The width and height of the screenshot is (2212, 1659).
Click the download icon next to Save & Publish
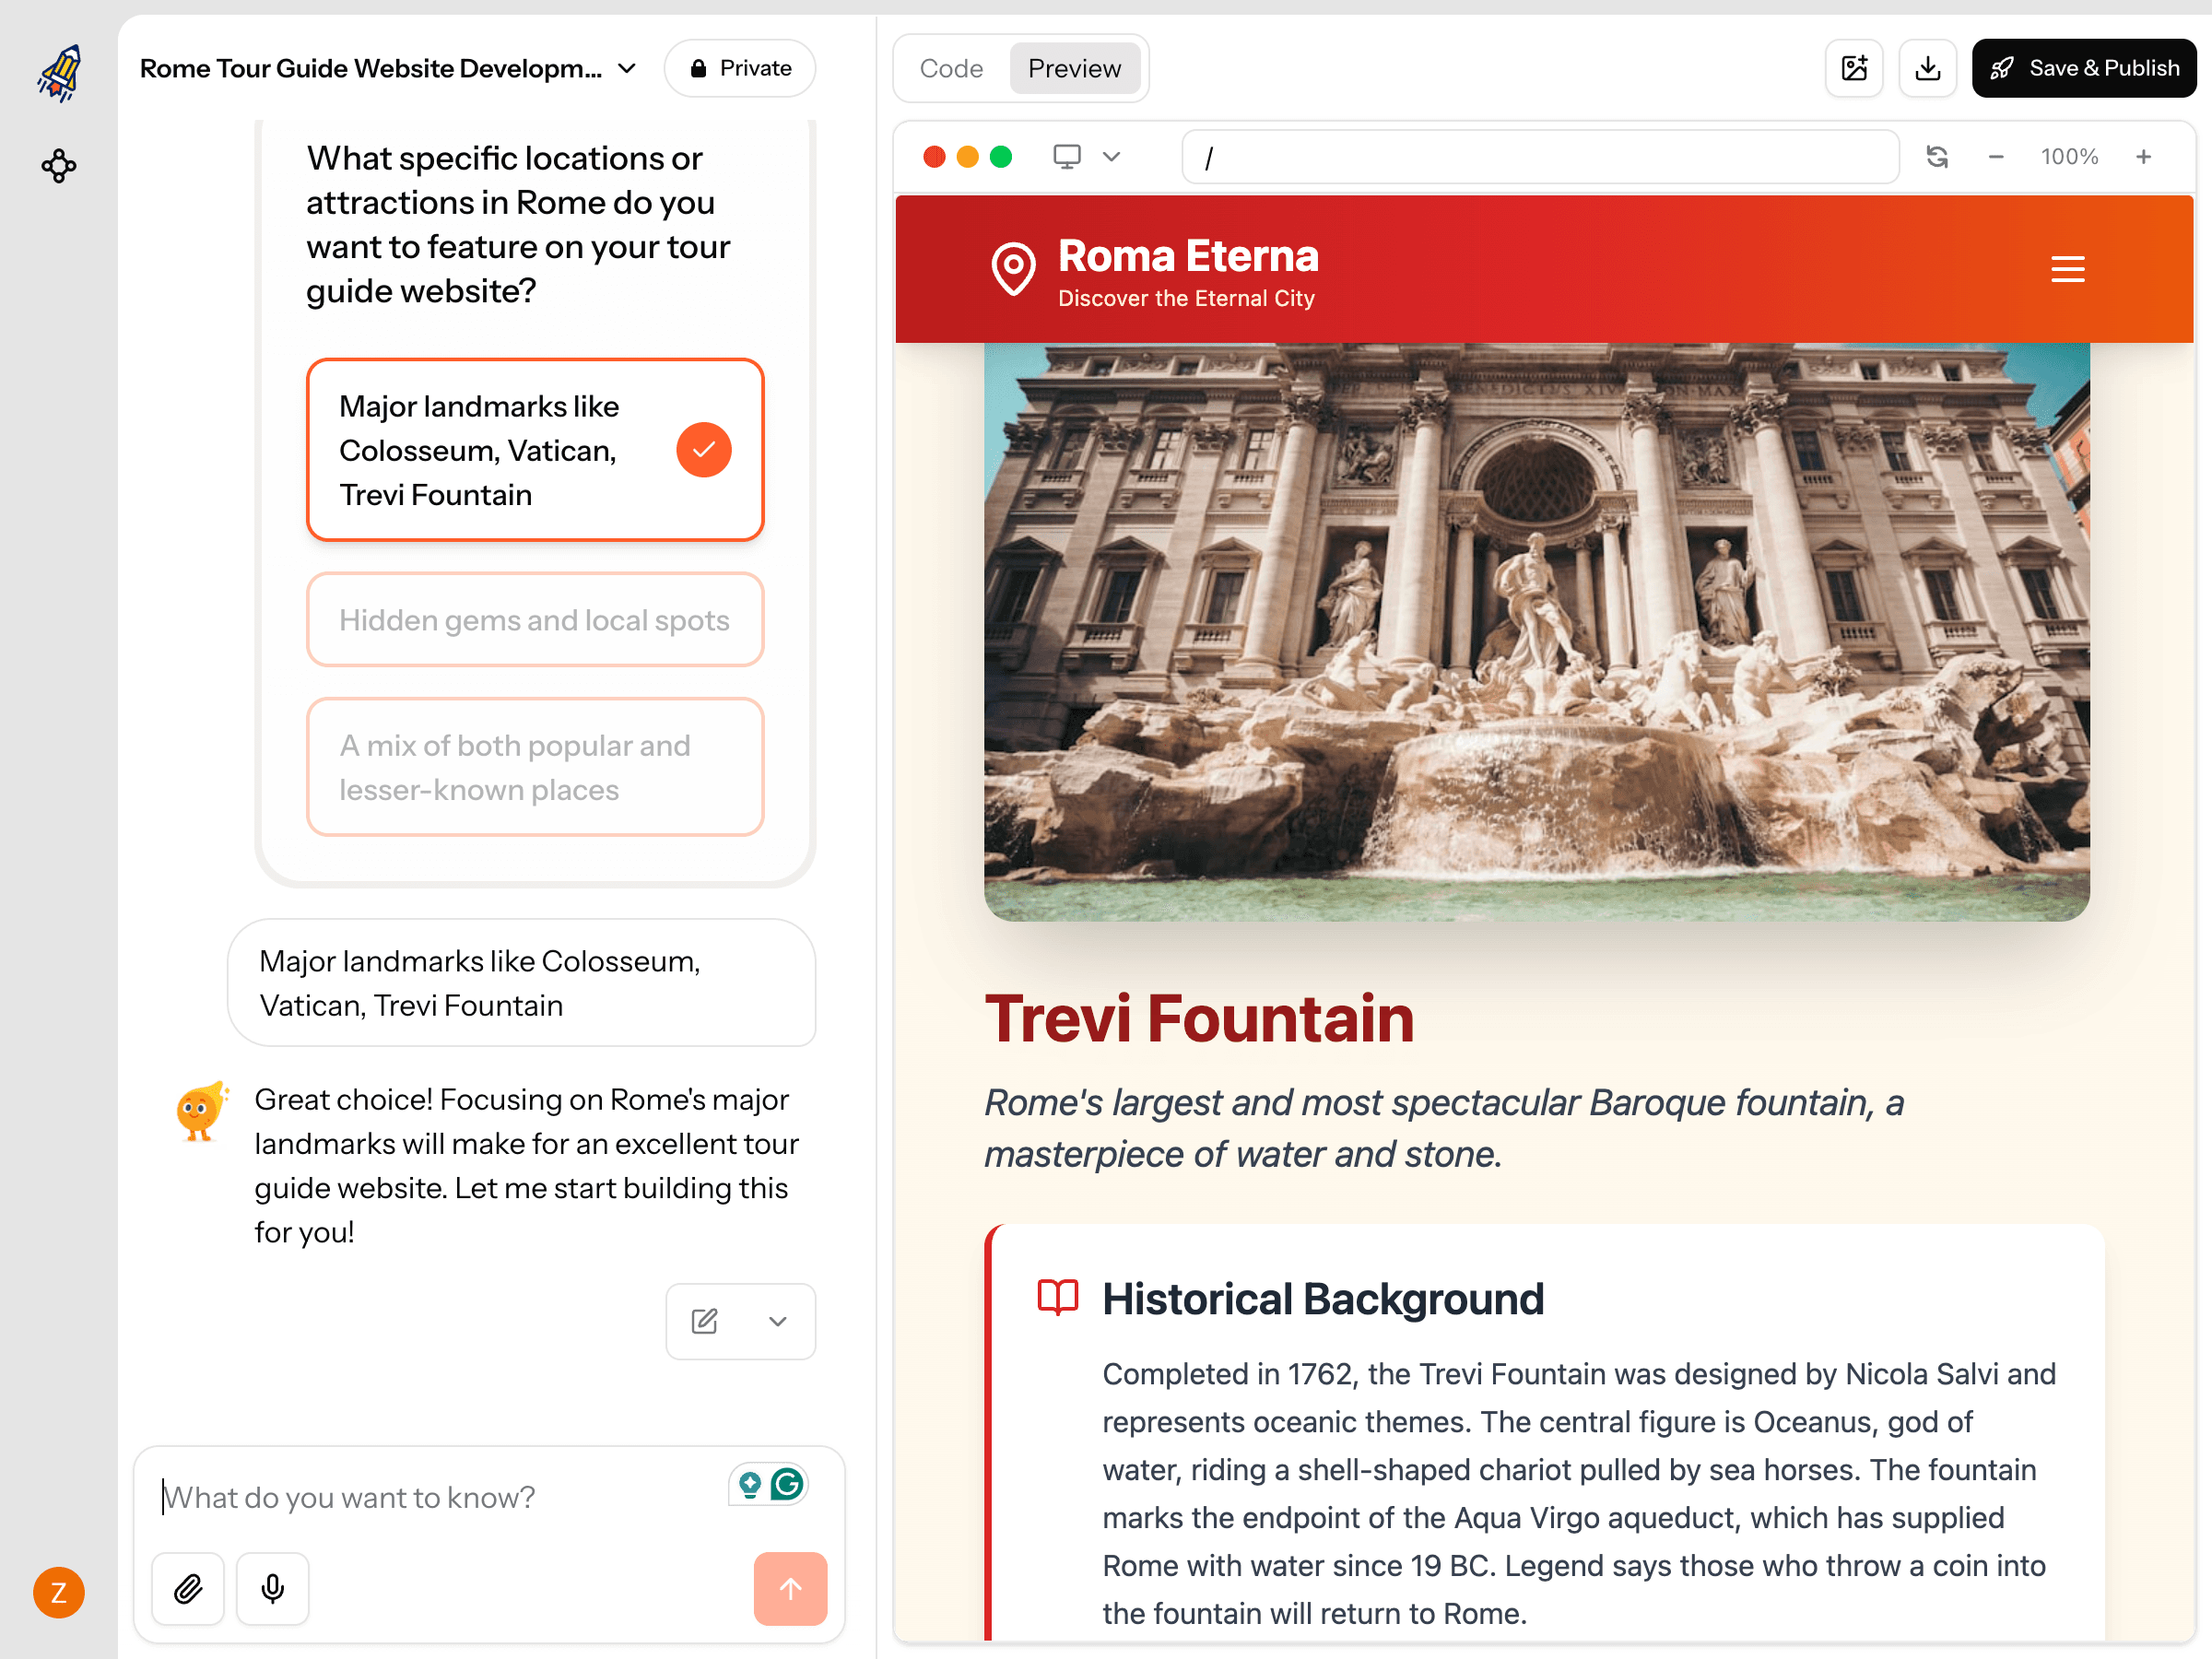(x=1928, y=67)
